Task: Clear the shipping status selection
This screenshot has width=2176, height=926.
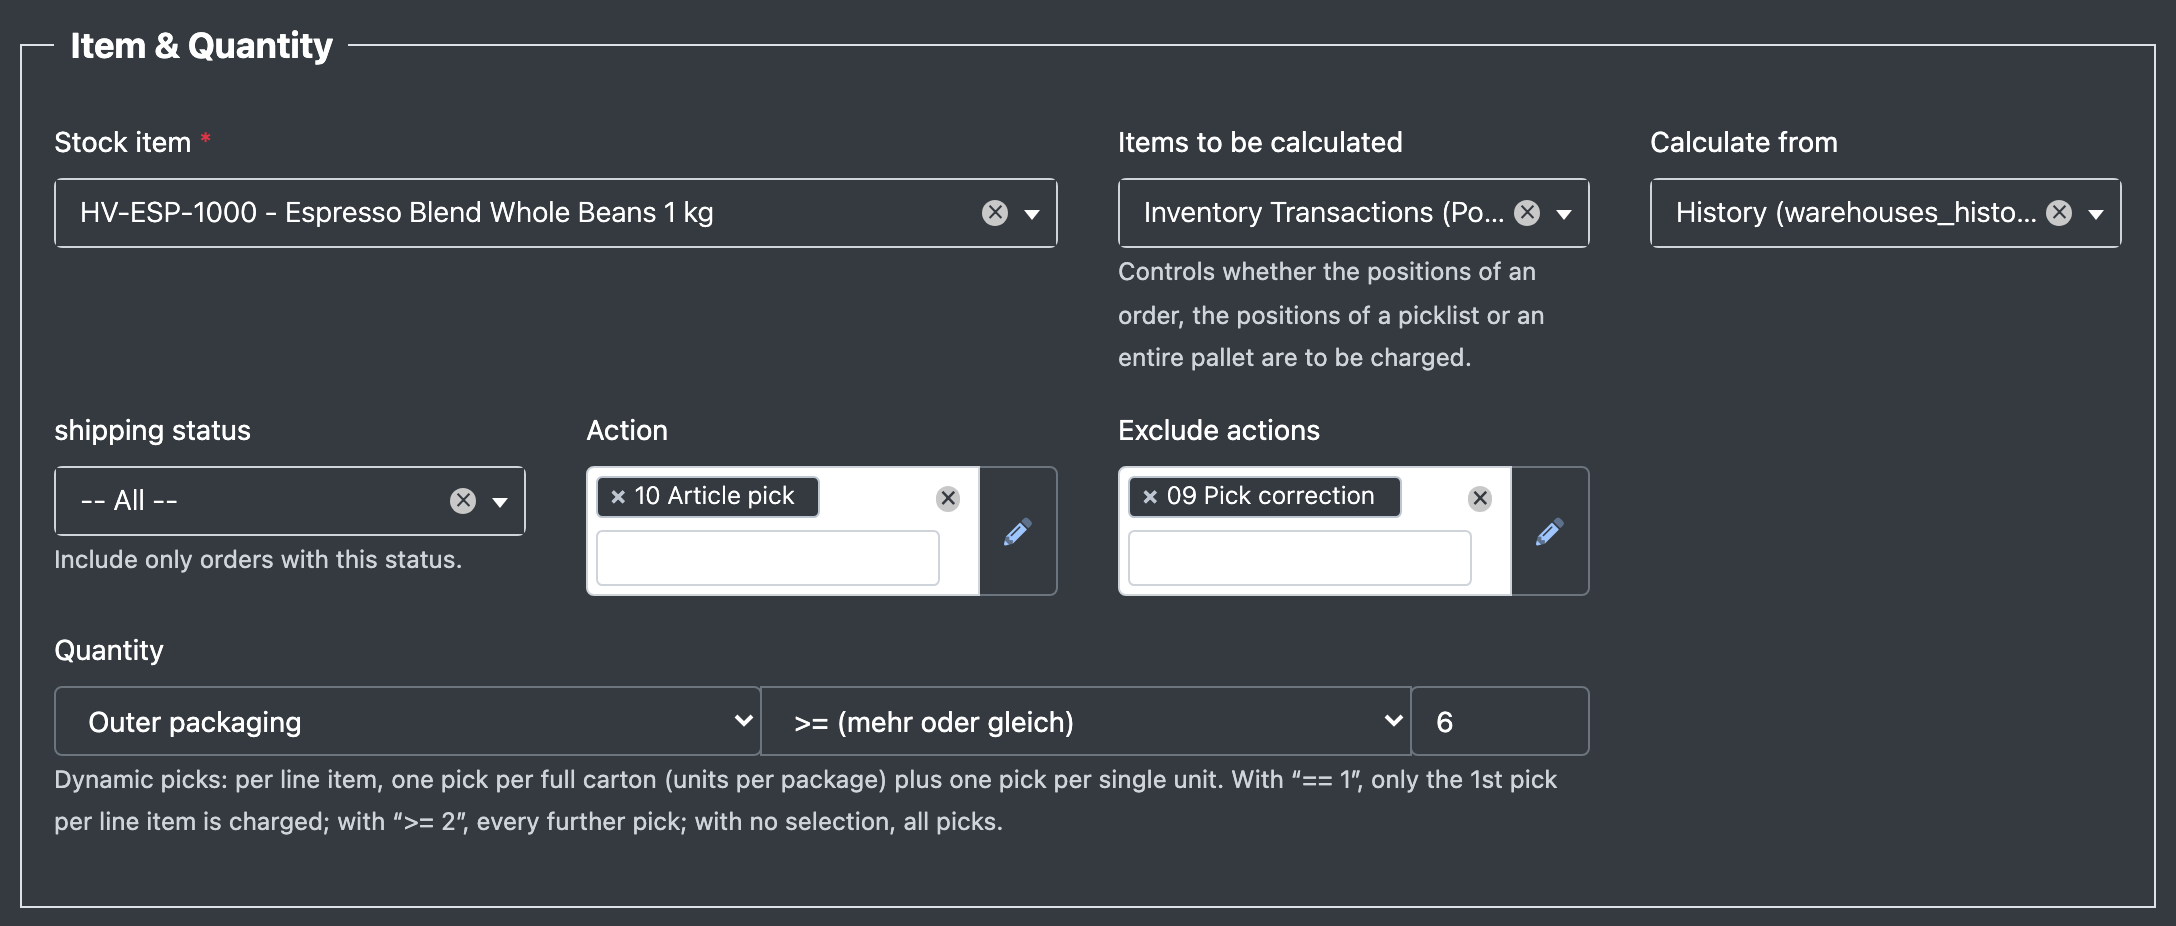Action: point(463,501)
